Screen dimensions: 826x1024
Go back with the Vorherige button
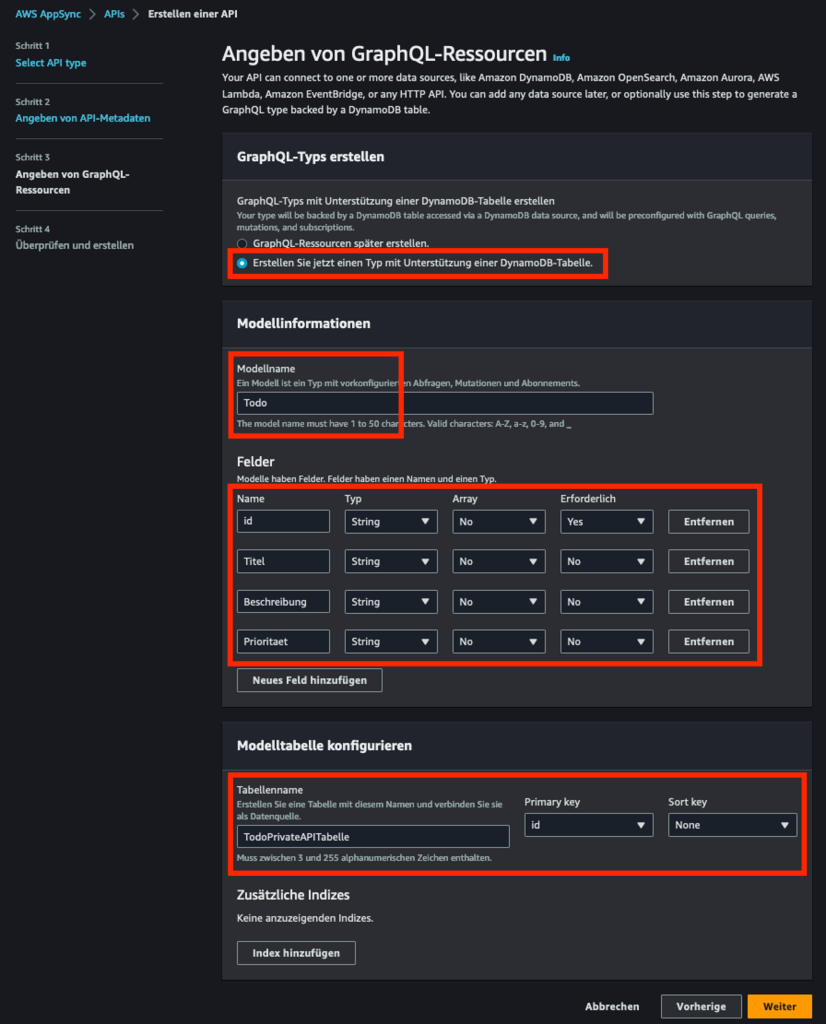[x=701, y=1006]
